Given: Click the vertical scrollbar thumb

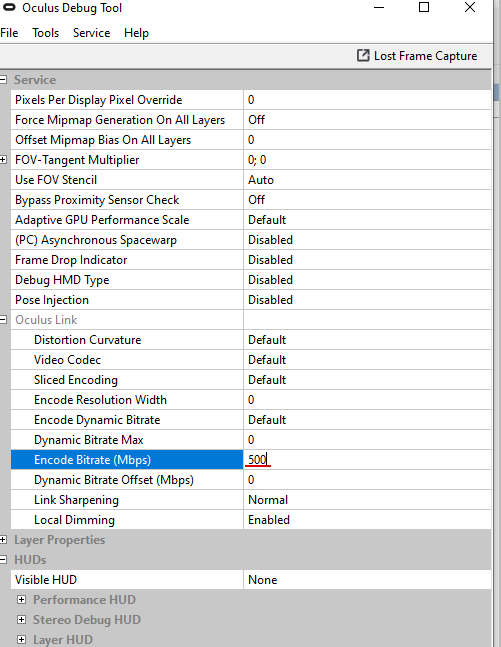Looking at the screenshot, I should (x=497, y=92).
